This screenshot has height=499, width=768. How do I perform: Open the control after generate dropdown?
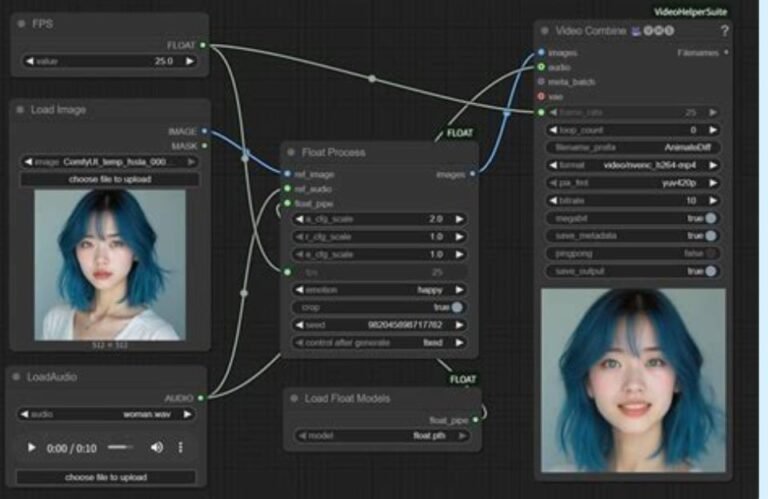pos(379,343)
